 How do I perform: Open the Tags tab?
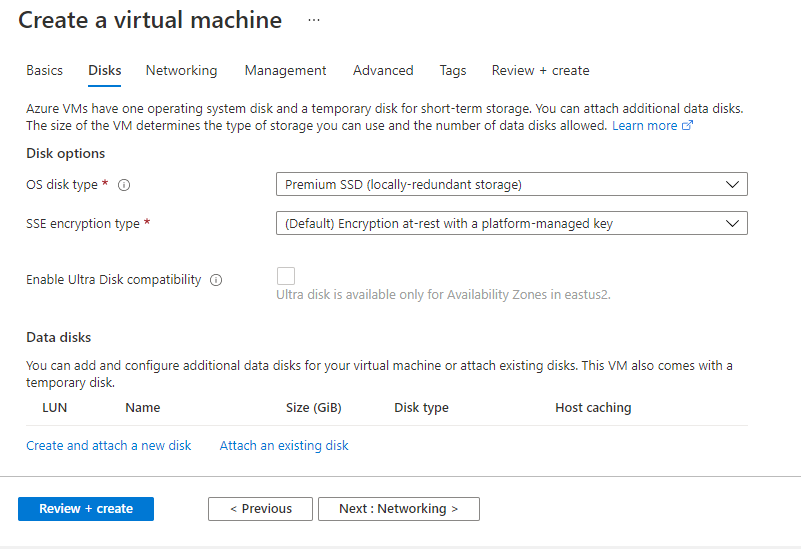453,71
